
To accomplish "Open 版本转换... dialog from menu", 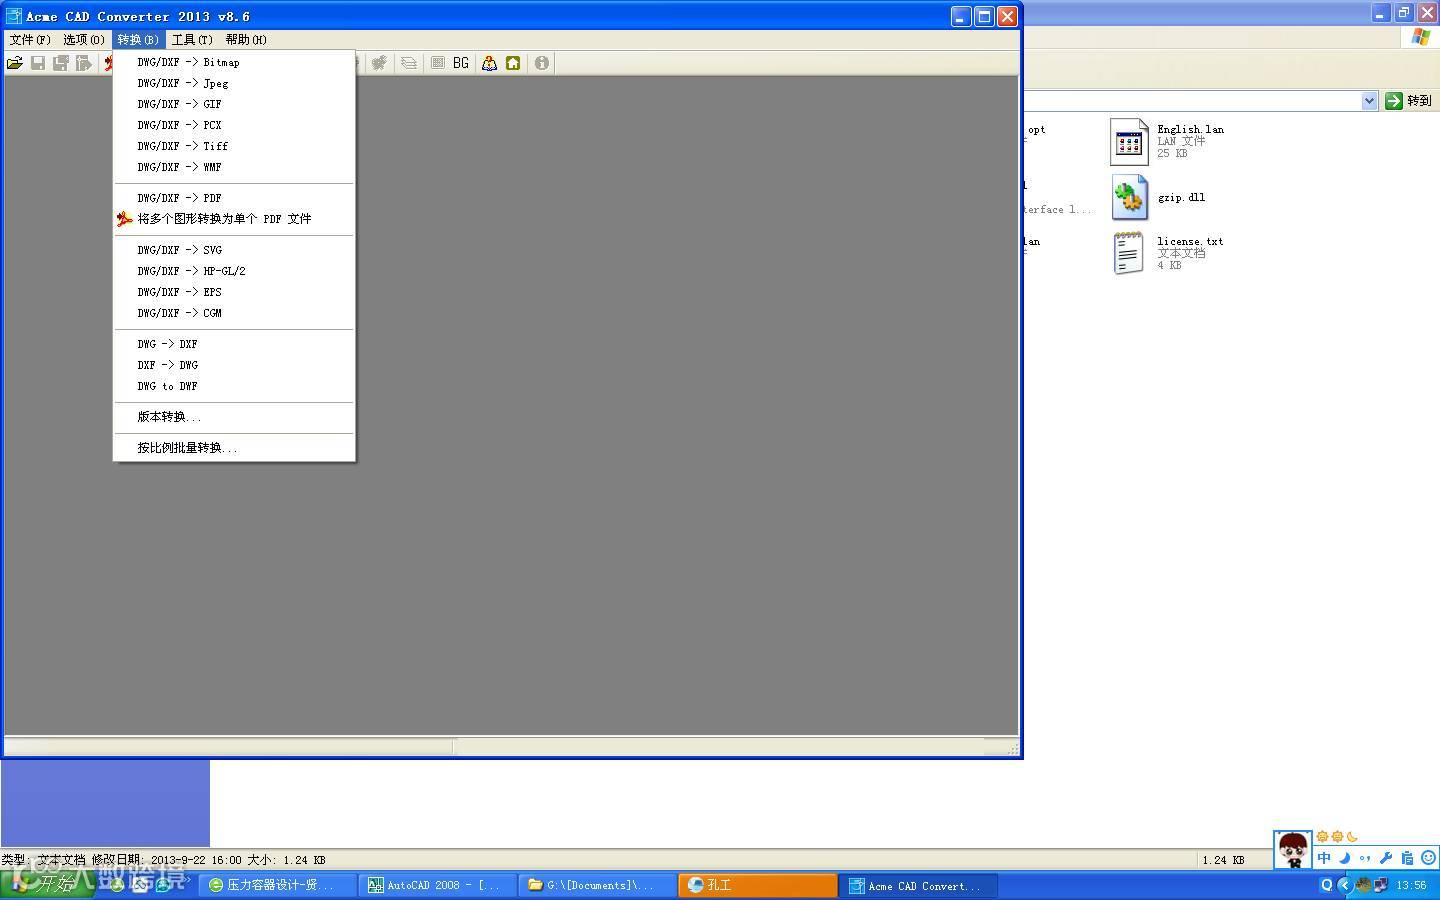I will point(234,417).
